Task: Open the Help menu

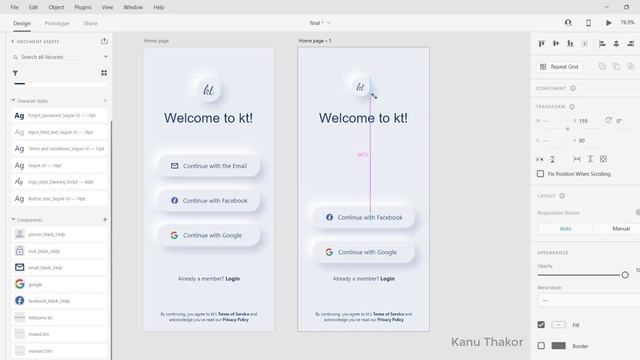Action: pos(159,7)
